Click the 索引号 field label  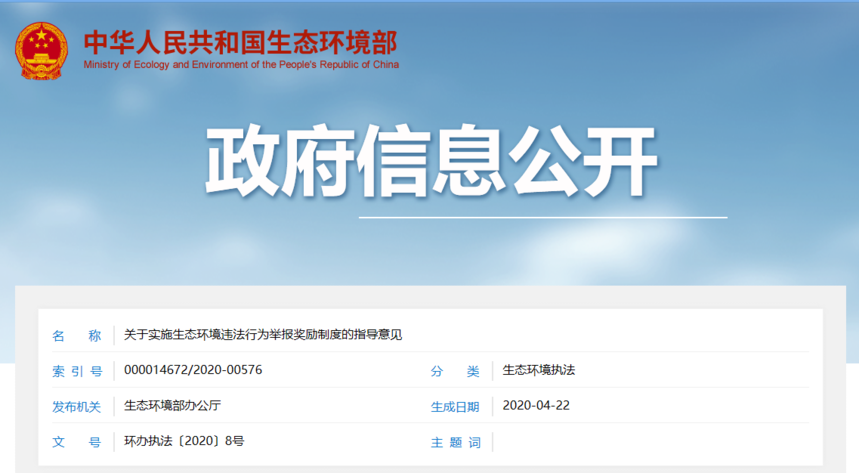point(77,371)
